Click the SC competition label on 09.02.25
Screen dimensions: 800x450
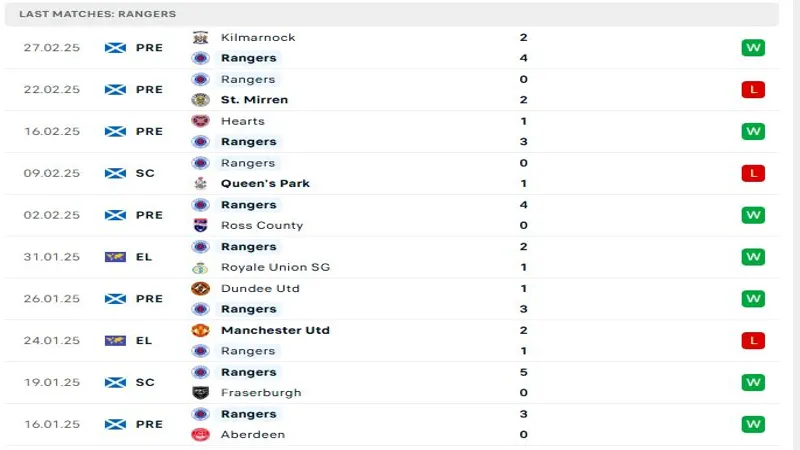click(145, 173)
